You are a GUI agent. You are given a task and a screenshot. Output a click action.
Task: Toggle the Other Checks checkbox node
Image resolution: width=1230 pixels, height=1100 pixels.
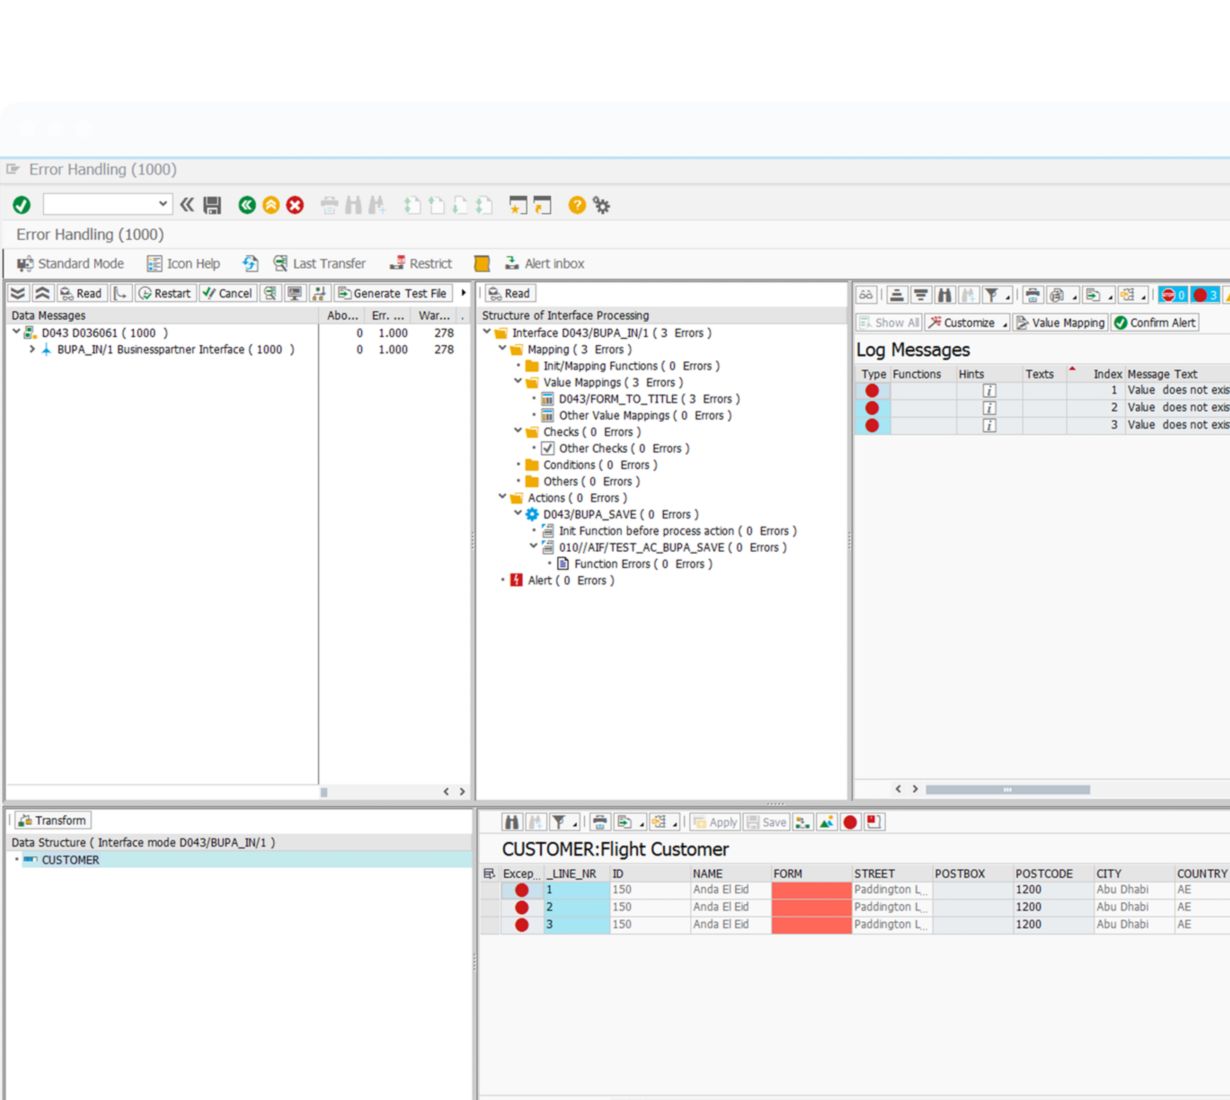pyautogui.click(x=548, y=449)
